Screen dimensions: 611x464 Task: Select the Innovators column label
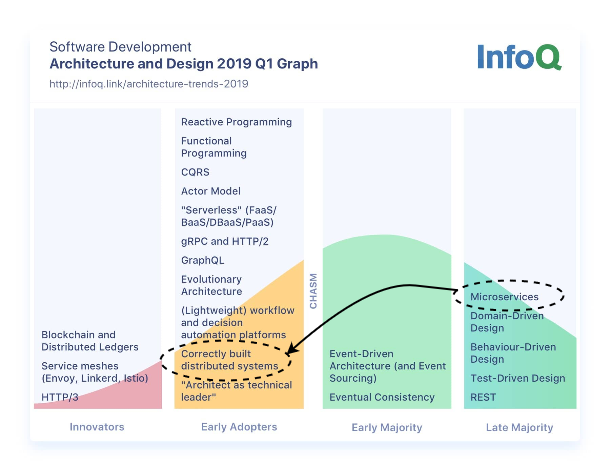(x=97, y=427)
